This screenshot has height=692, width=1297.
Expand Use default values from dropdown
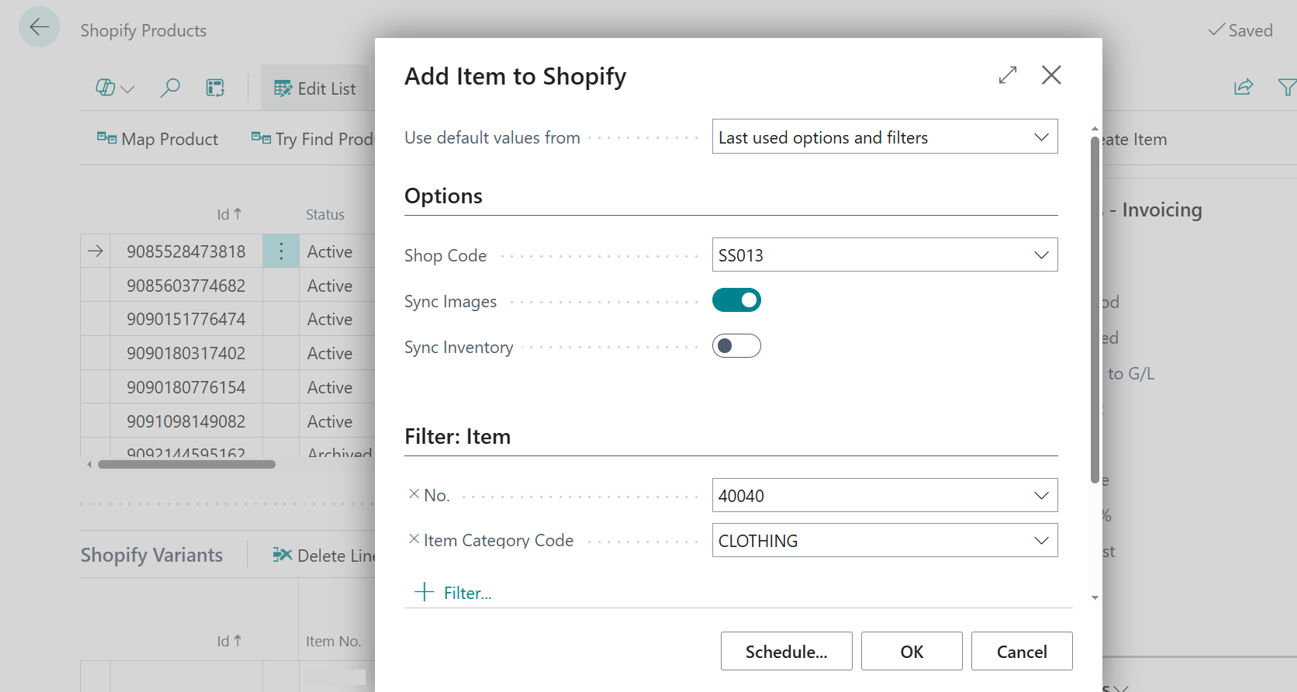[1041, 137]
